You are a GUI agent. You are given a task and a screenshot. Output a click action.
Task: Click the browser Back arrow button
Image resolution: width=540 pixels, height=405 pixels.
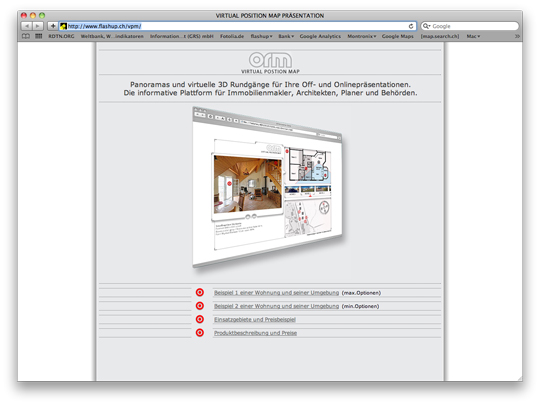(27, 26)
